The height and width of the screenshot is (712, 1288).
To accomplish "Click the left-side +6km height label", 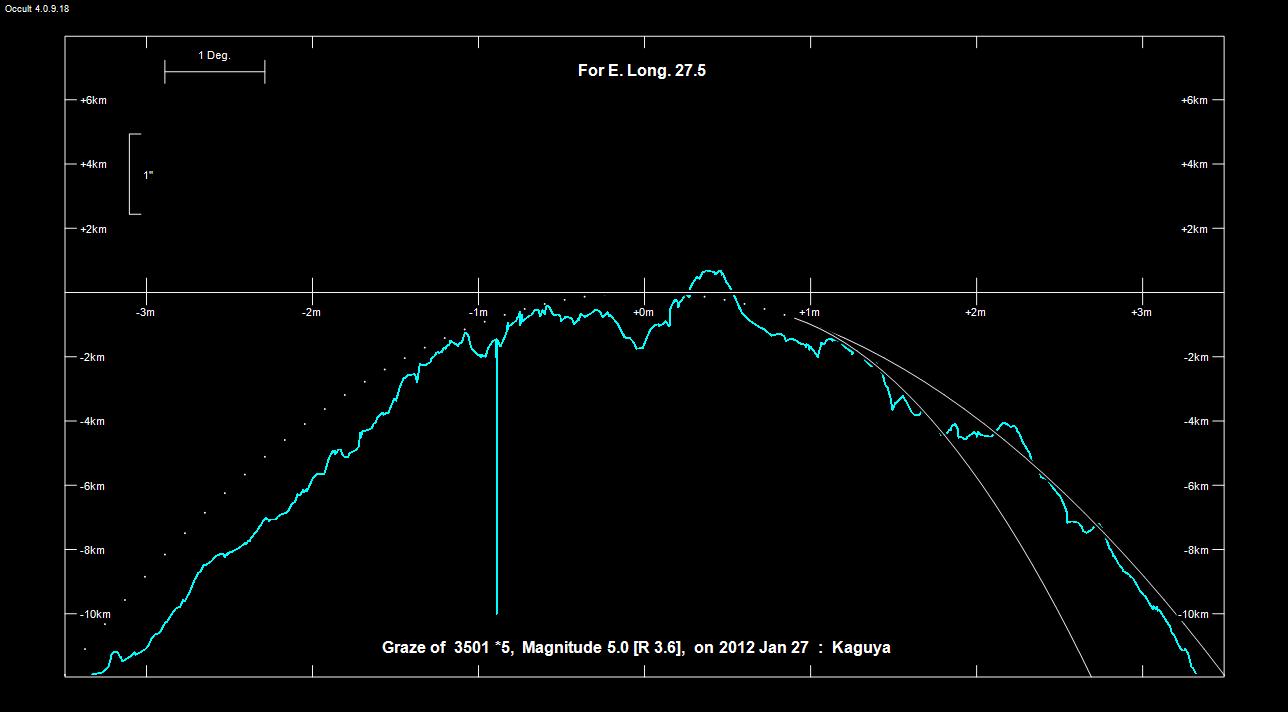I will tap(93, 101).
